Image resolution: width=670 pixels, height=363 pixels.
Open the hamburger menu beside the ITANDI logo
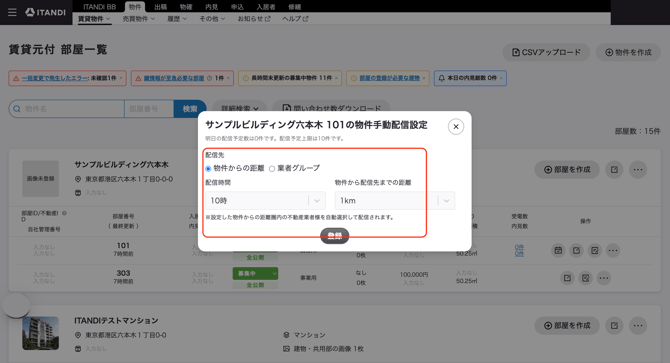tap(12, 12)
